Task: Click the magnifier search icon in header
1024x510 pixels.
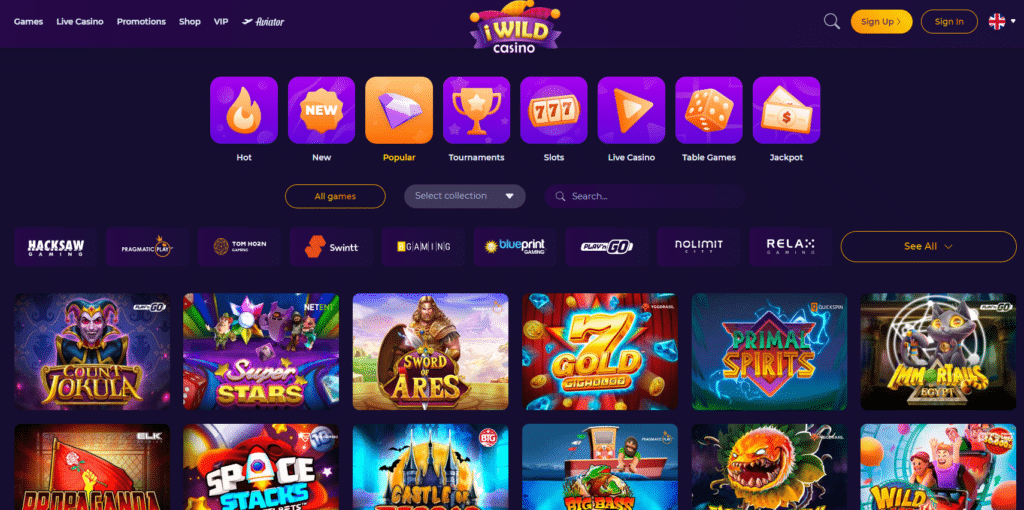Action: coord(831,22)
